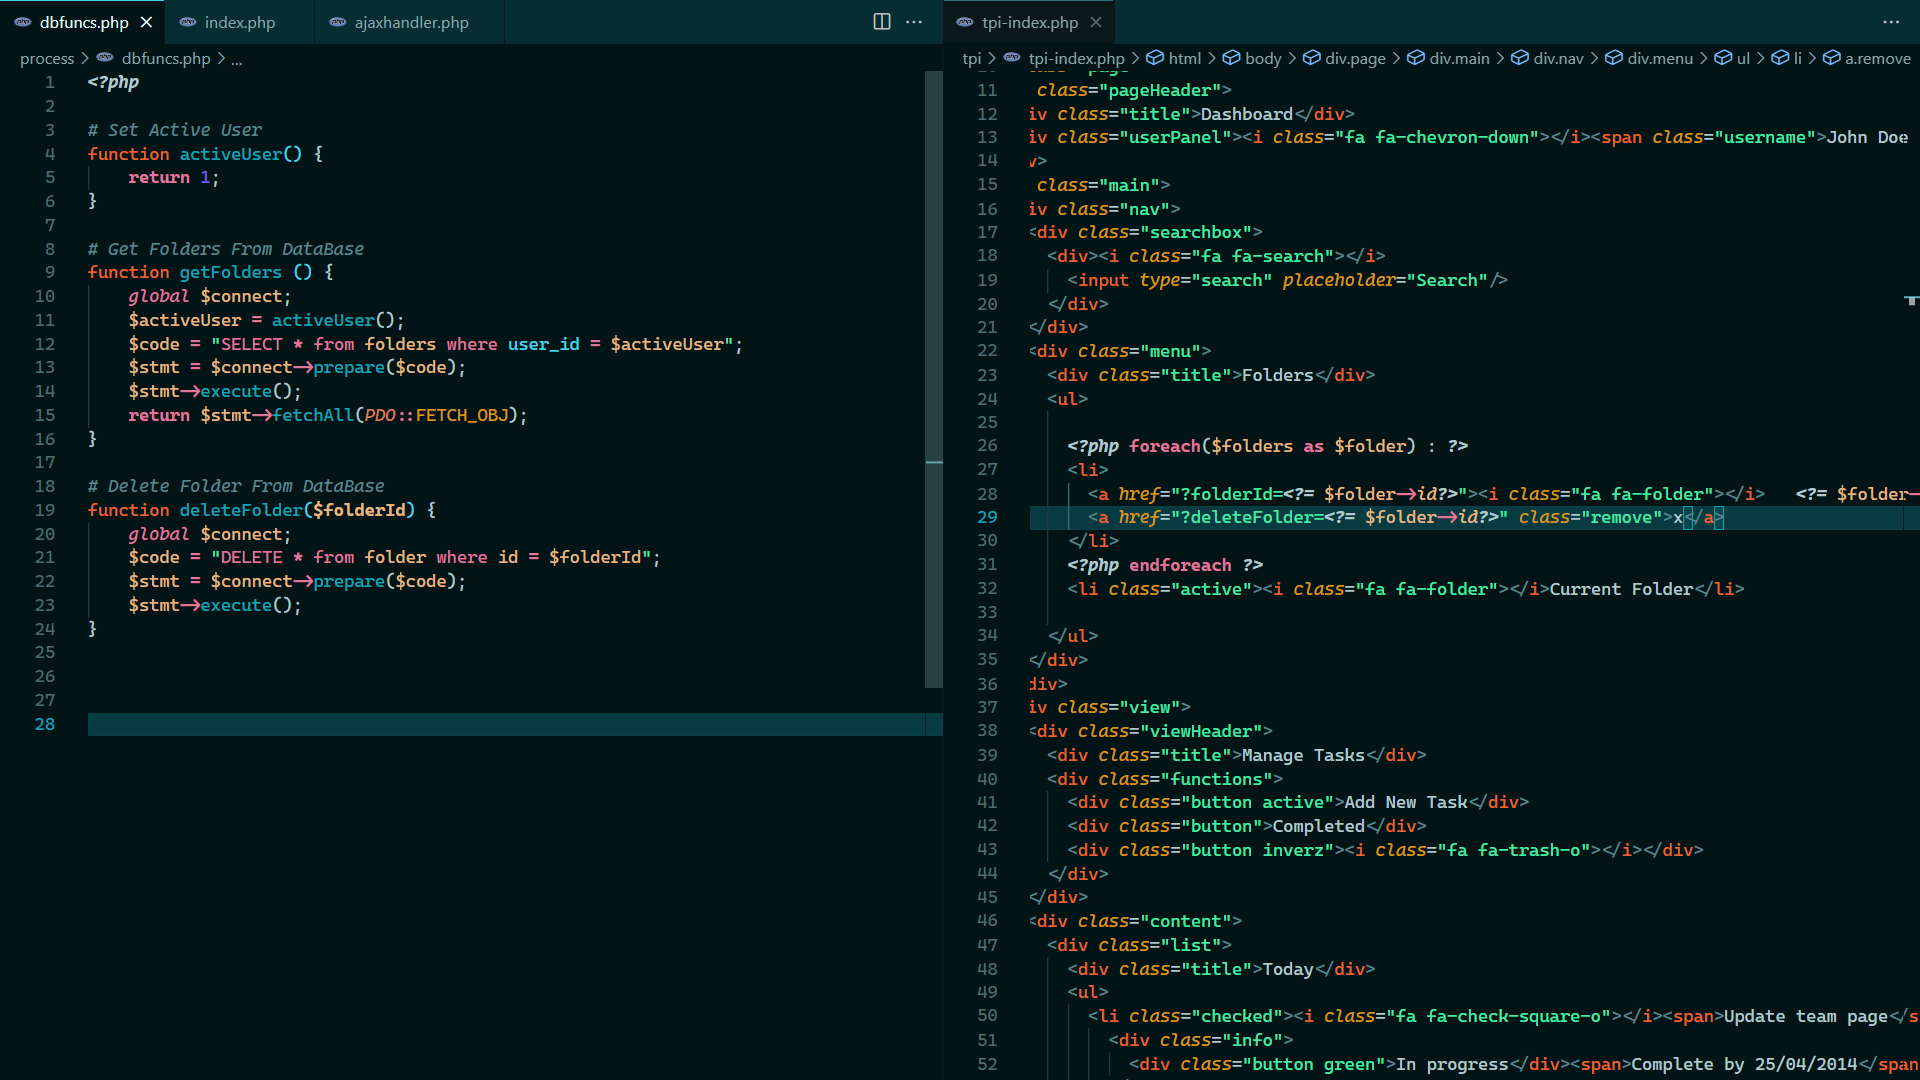
Task: Click symbol icon before a.remove breadcrumb
Action: (1832, 58)
